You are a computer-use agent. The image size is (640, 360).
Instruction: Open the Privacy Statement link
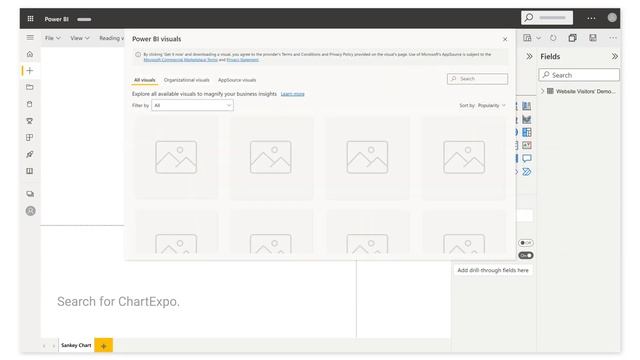pos(242,60)
